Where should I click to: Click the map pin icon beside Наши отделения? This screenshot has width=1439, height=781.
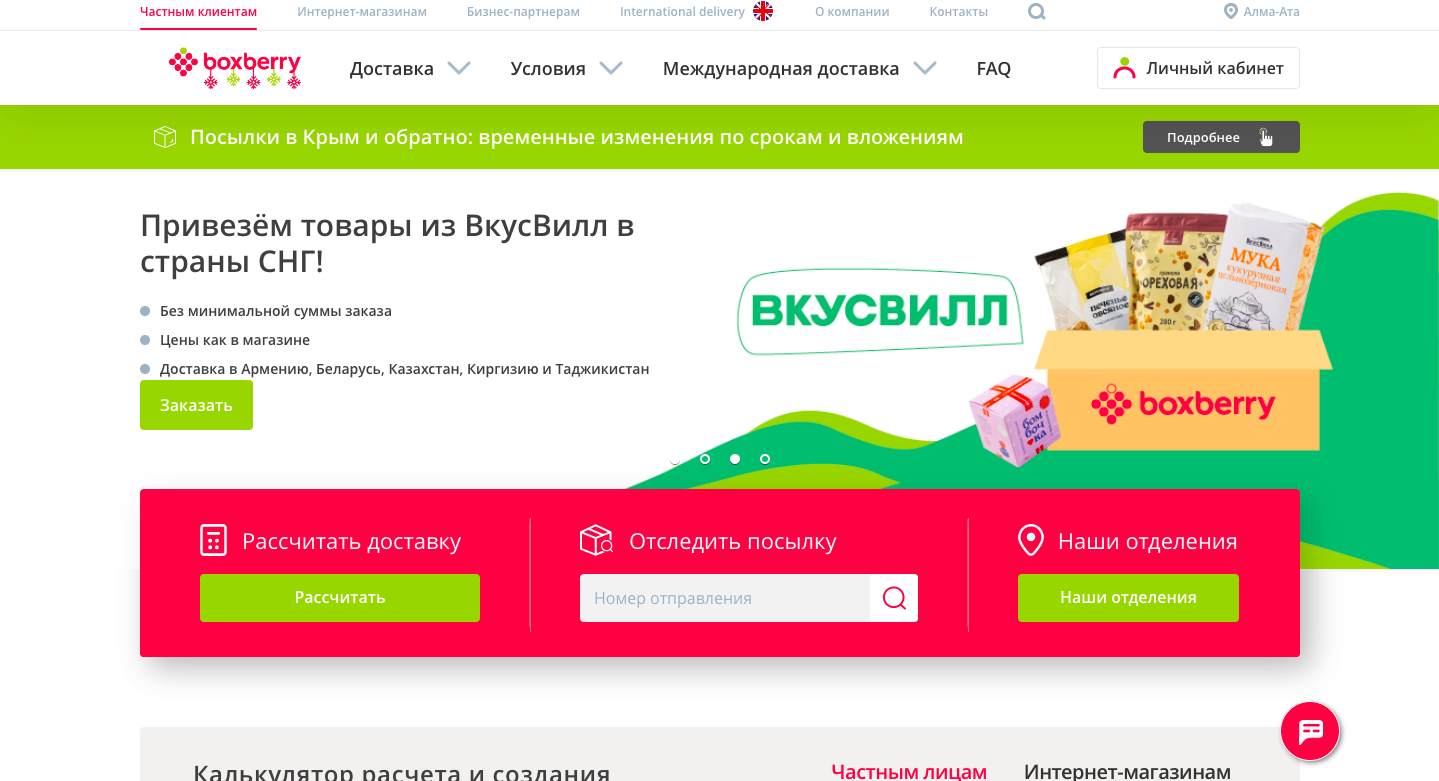(x=1031, y=541)
